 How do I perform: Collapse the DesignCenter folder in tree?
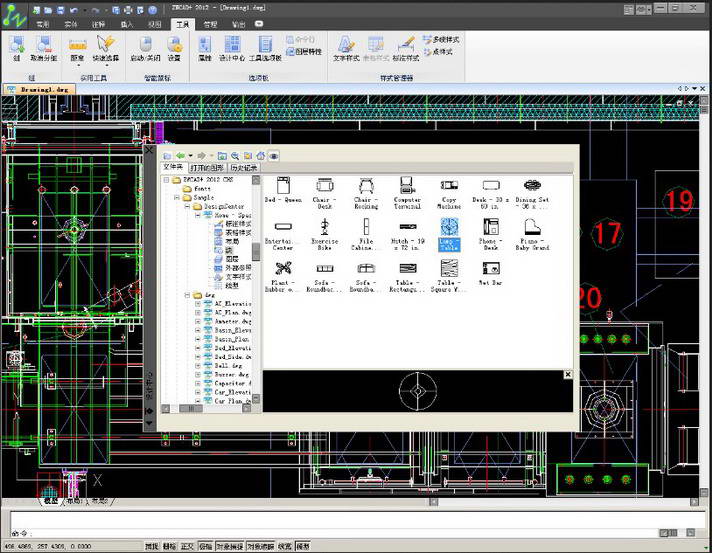click(x=186, y=207)
